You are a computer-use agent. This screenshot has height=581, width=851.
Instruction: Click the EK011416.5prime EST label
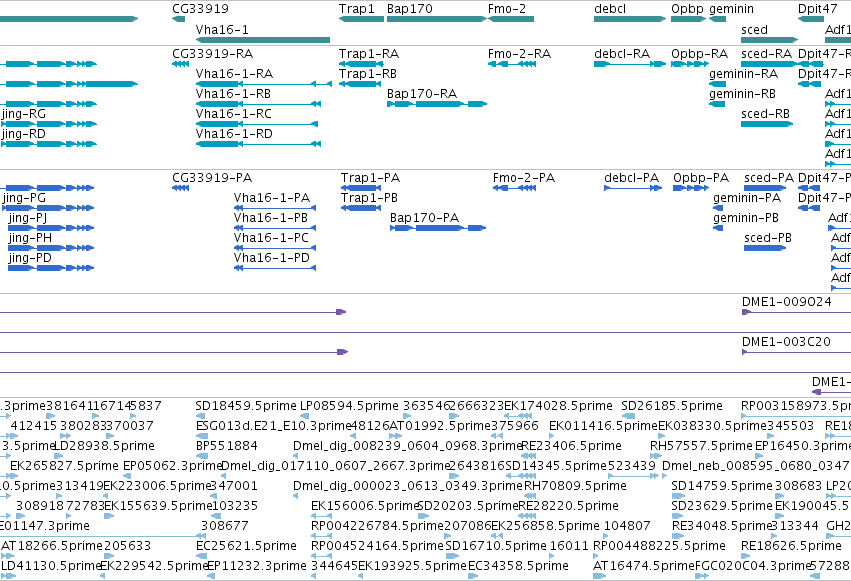coord(604,426)
